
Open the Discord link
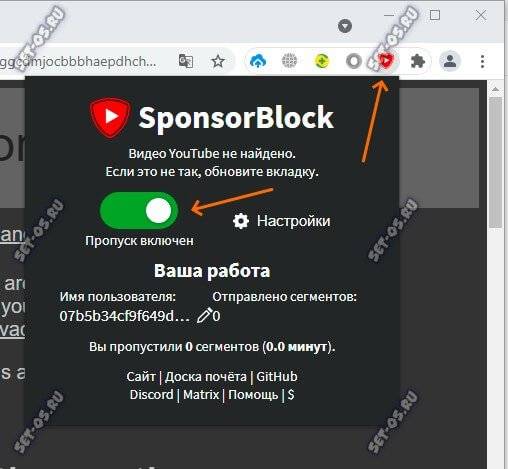152,395
